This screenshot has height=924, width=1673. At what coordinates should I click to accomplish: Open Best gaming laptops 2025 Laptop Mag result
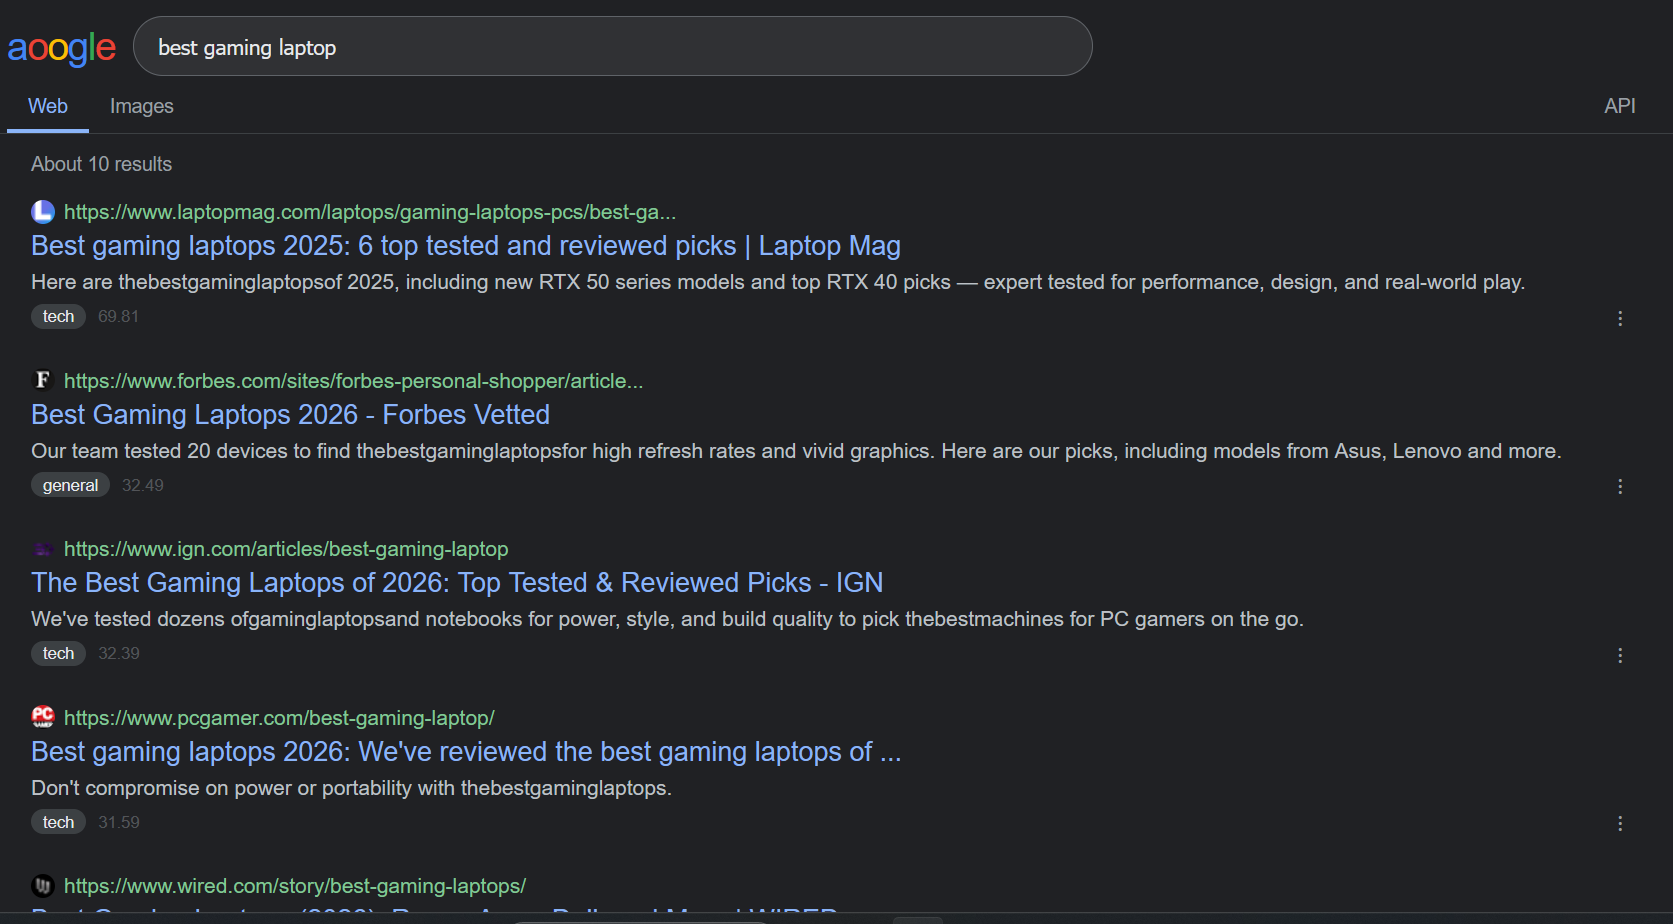[x=466, y=246]
